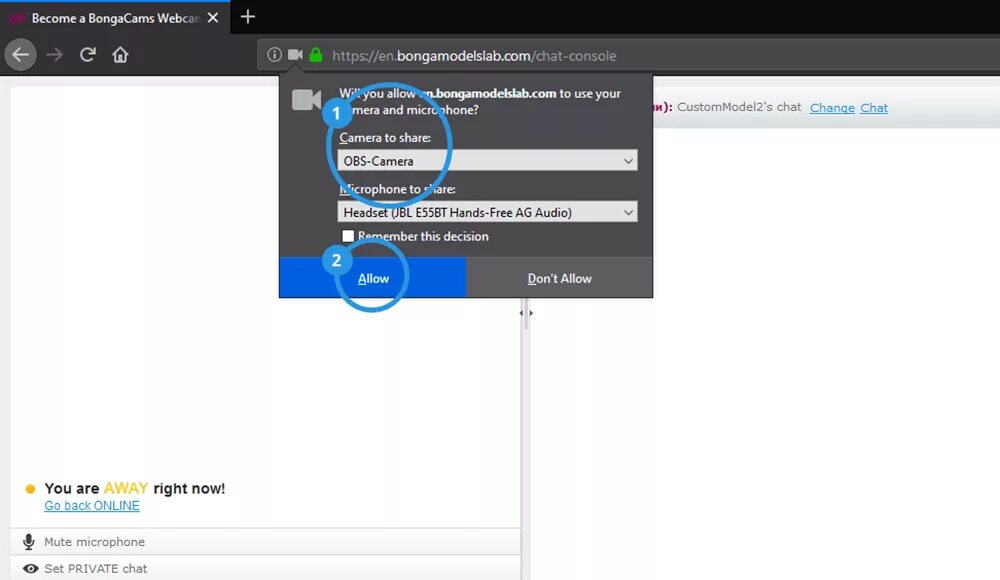Screen dimensions: 1000x580
Task: Reload the page with the refresh icon
Action: (x=87, y=55)
